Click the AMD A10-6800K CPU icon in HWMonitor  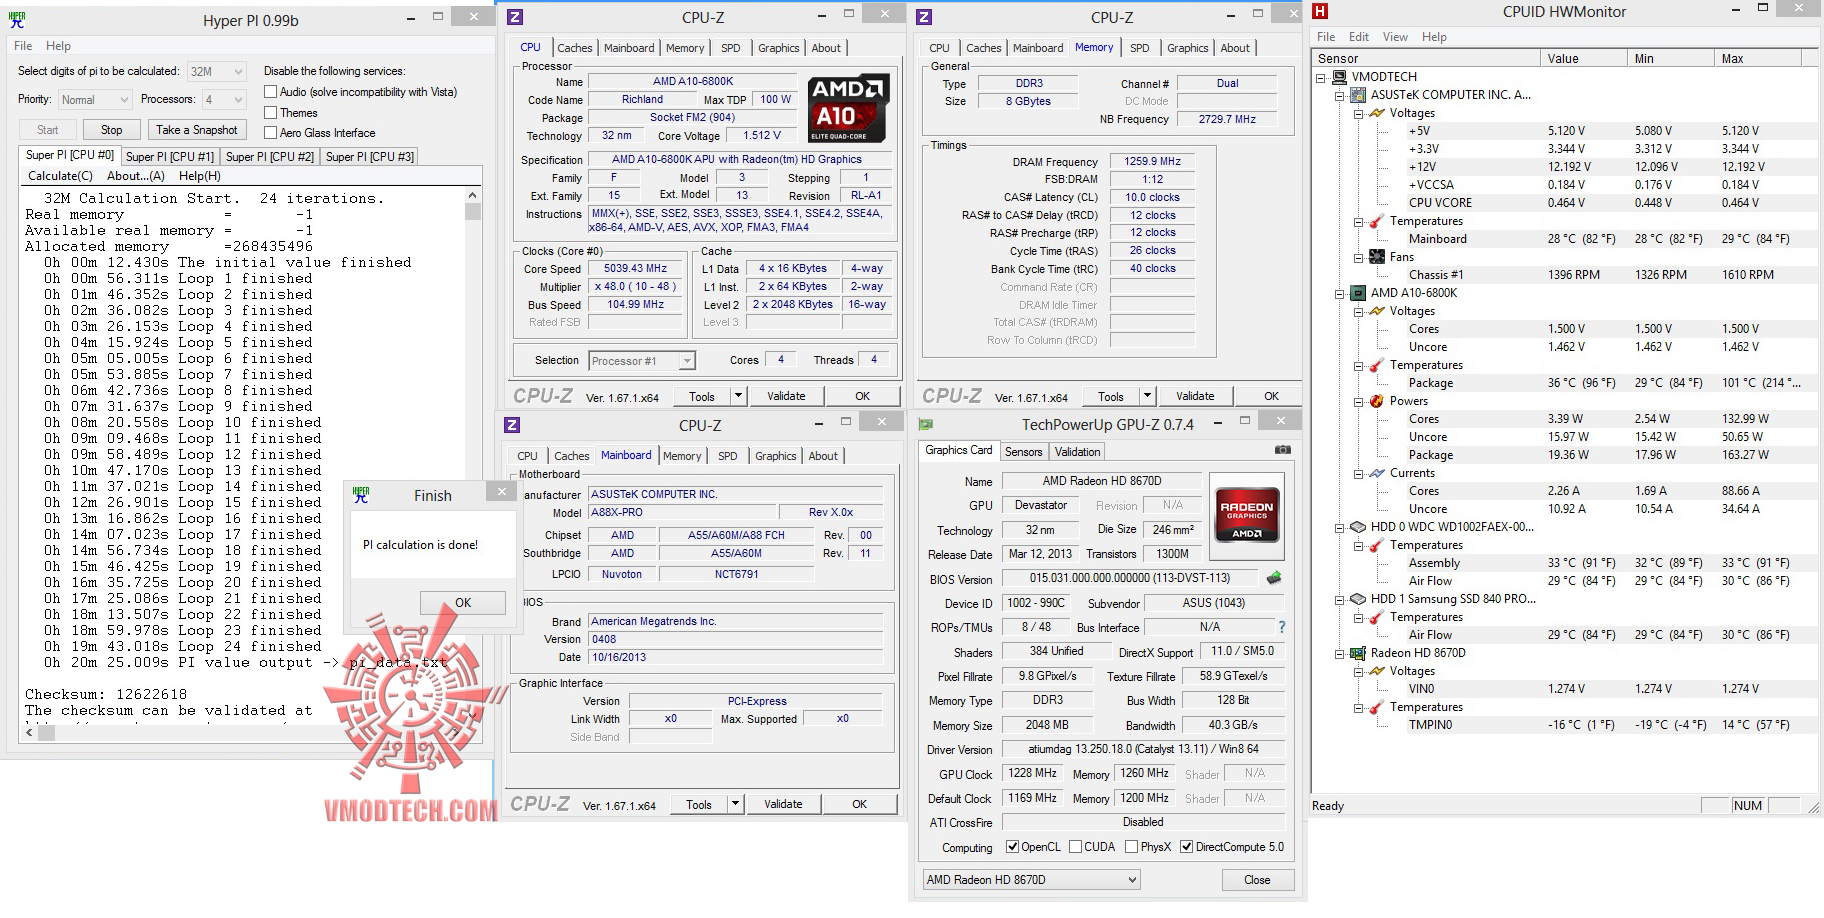(1358, 293)
